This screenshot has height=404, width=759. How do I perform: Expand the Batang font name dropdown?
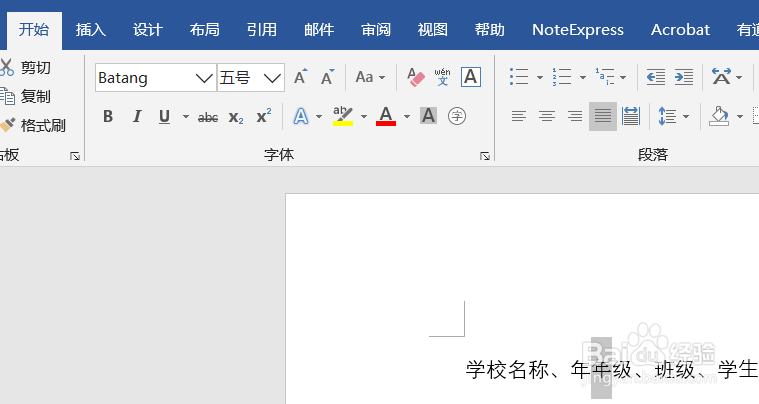204,77
